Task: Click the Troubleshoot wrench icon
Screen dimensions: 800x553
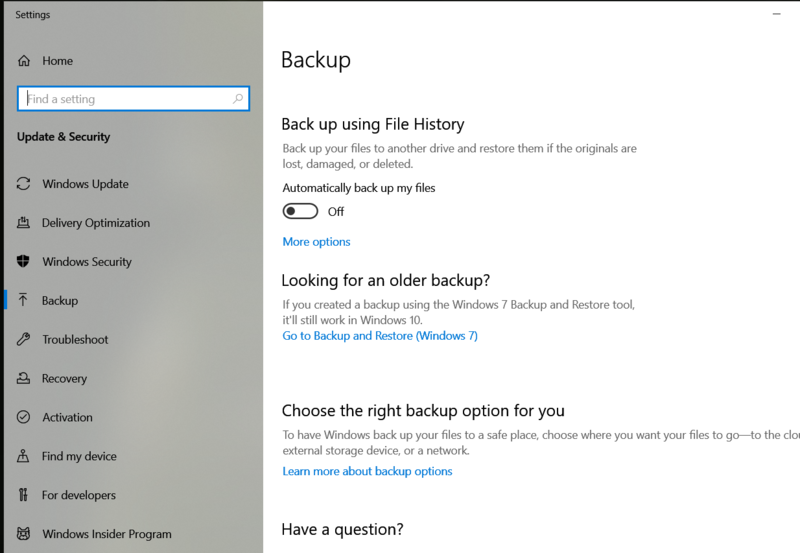Action: [x=23, y=340]
